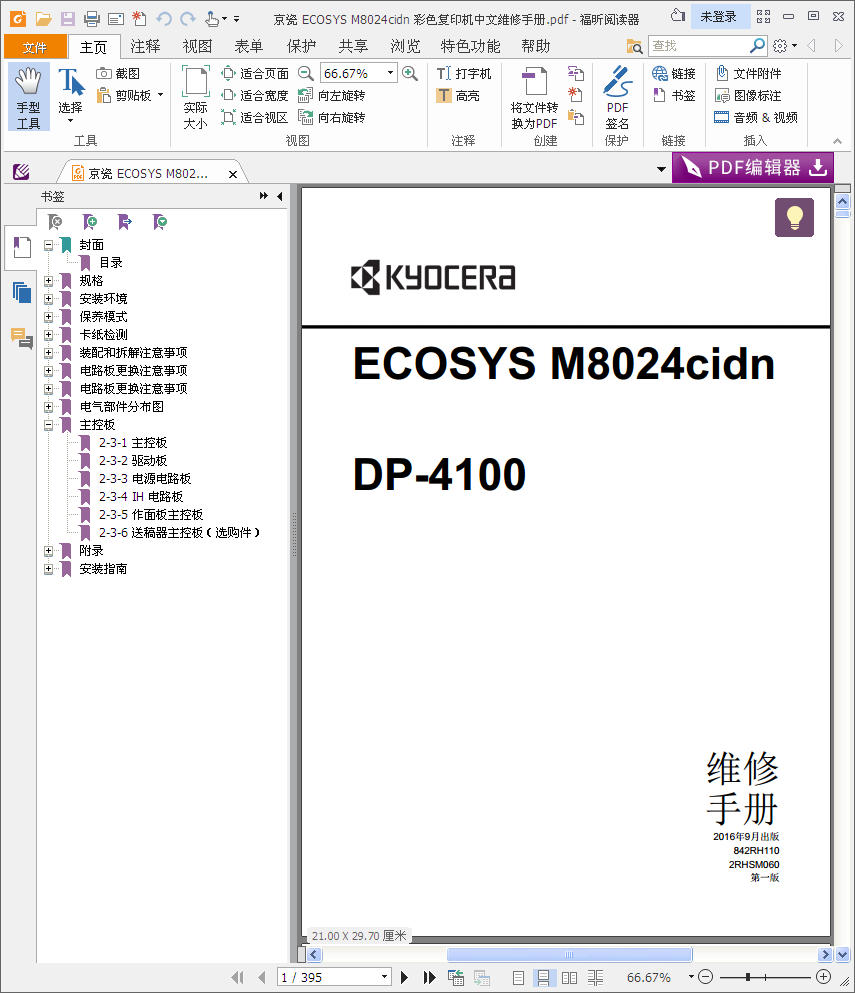Switch to continuous page view mode
The height and width of the screenshot is (993, 855).
tap(543, 977)
